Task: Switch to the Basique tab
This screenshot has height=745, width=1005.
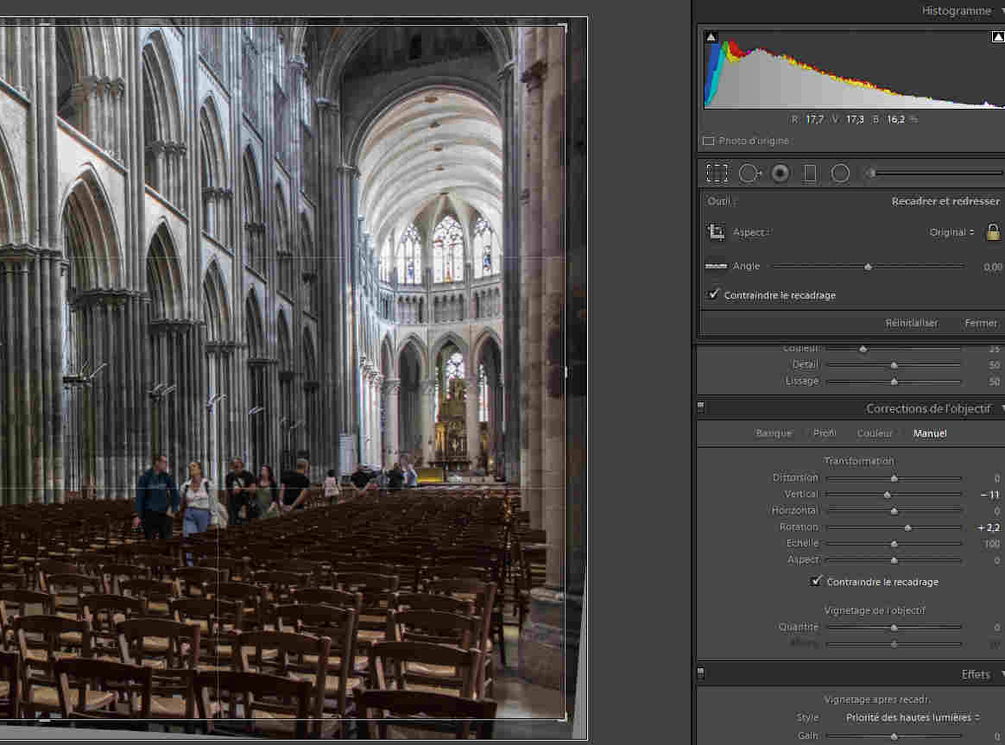Action: (774, 433)
